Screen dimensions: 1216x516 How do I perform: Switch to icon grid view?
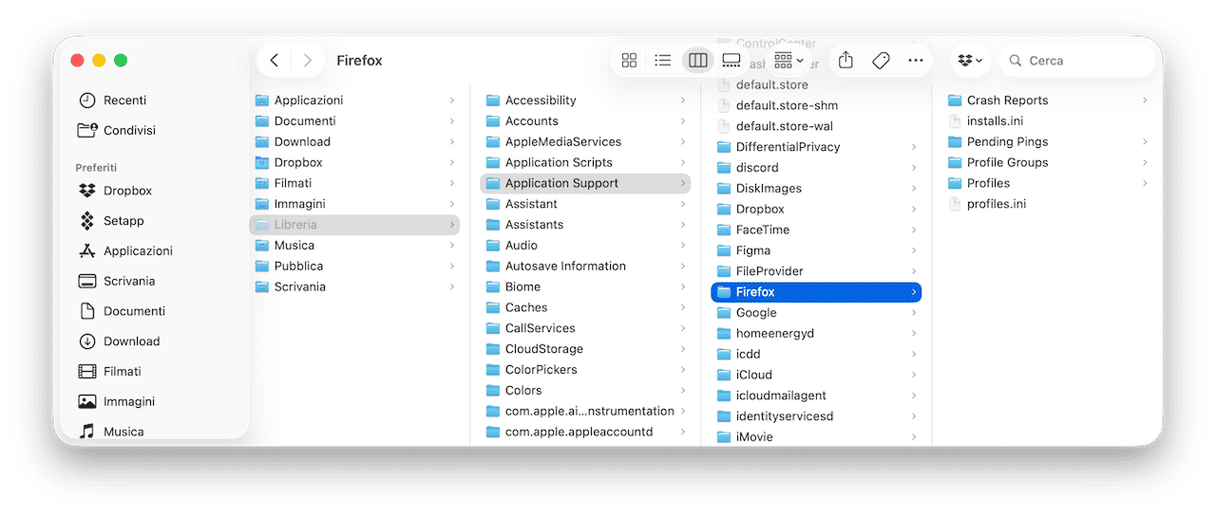tap(629, 61)
